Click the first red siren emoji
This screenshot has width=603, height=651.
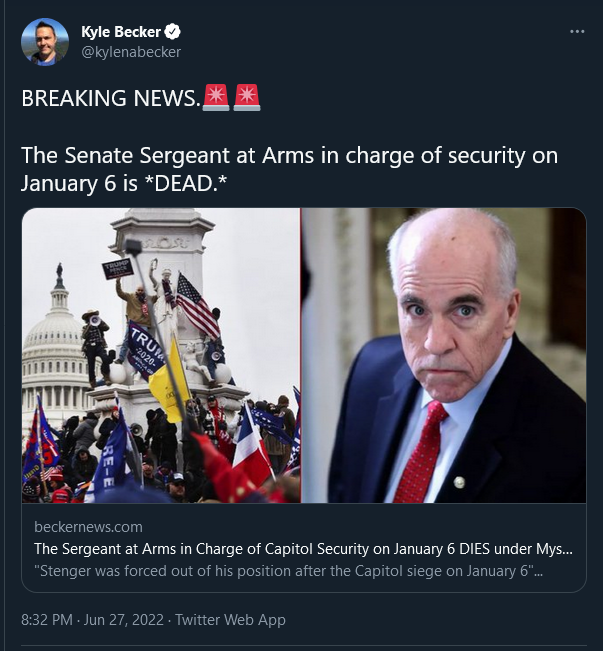coord(216,98)
